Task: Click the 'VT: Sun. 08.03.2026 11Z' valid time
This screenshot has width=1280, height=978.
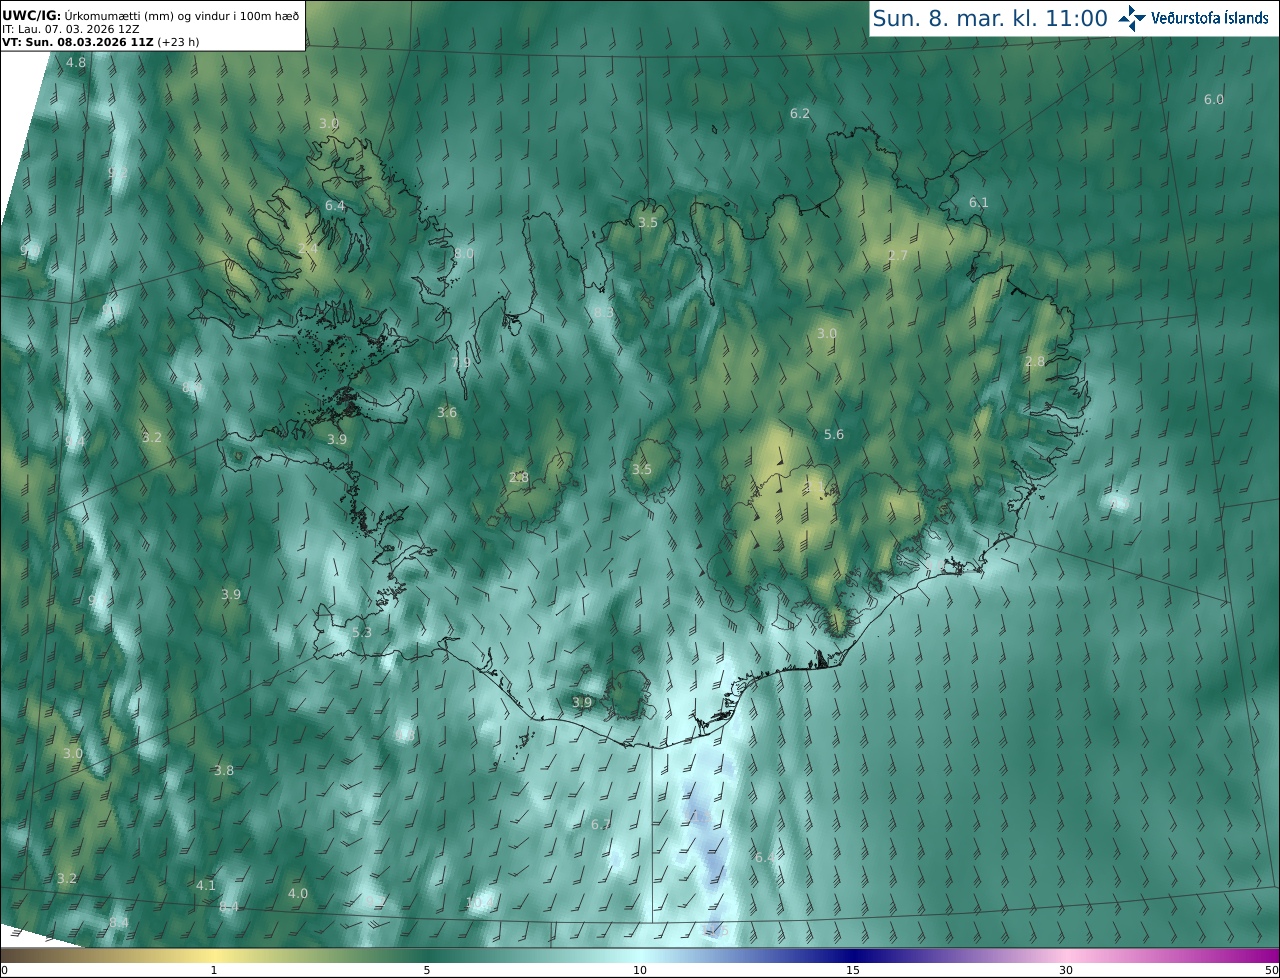Action: point(78,42)
